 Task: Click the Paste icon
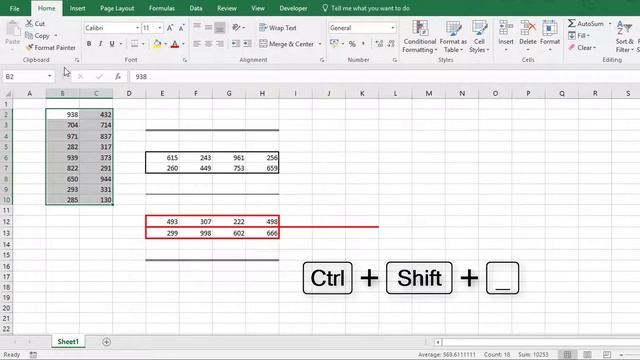(x=13, y=30)
